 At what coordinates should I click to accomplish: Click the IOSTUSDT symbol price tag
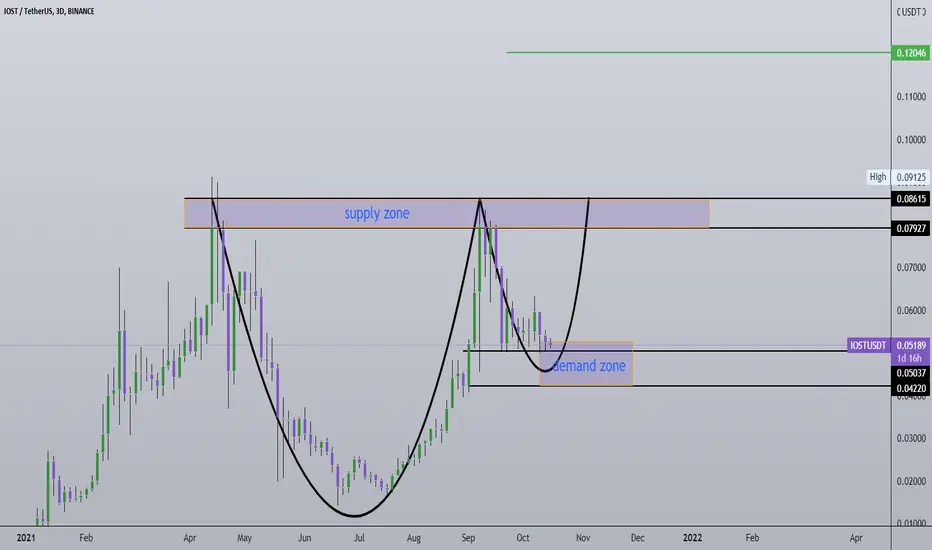[868, 345]
